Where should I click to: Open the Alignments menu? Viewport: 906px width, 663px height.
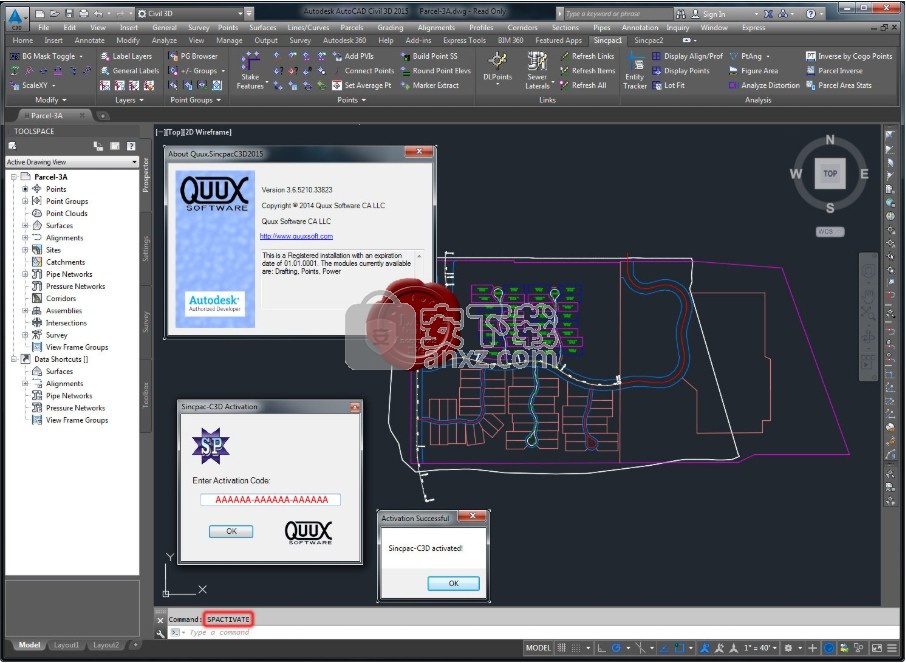436,27
